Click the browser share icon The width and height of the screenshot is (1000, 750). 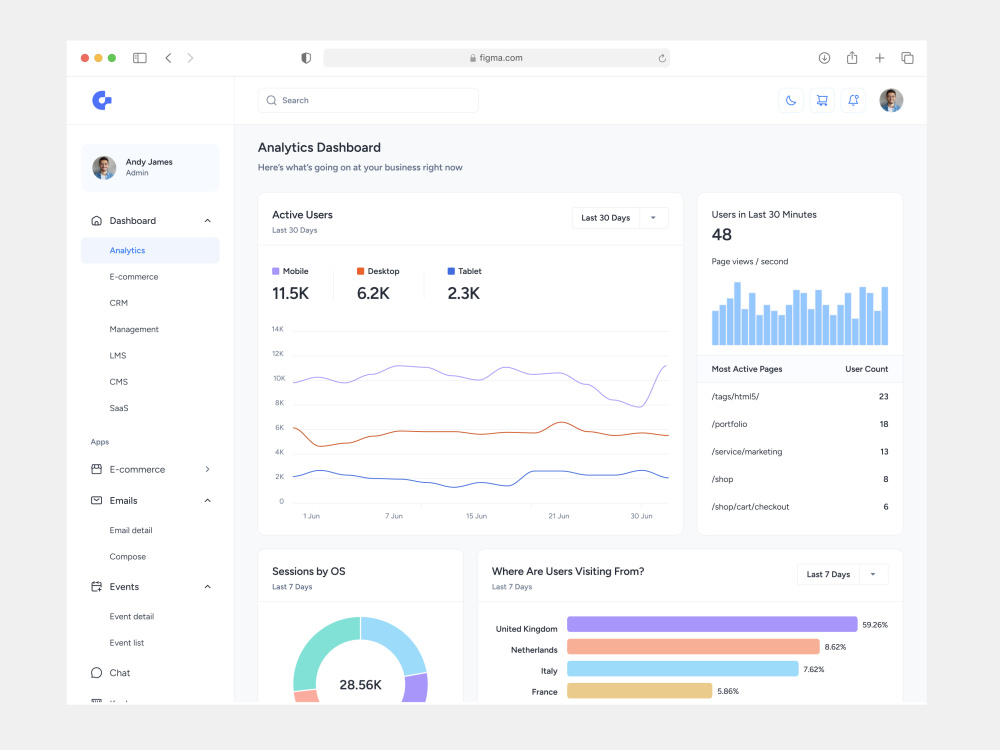point(852,58)
